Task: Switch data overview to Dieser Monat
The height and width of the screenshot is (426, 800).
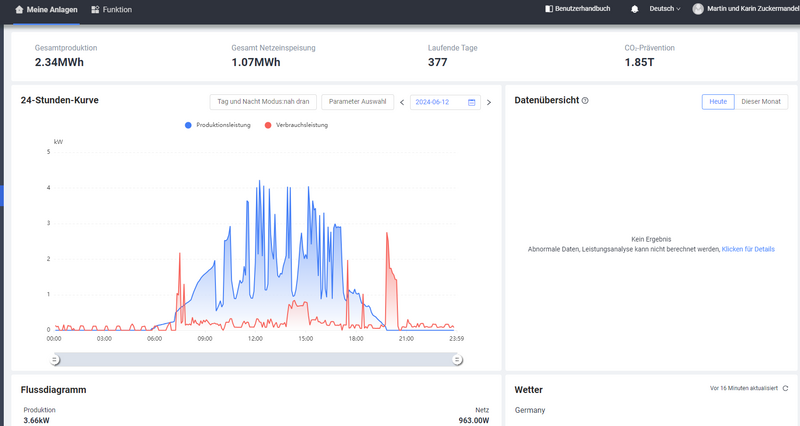Action: click(761, 102)
